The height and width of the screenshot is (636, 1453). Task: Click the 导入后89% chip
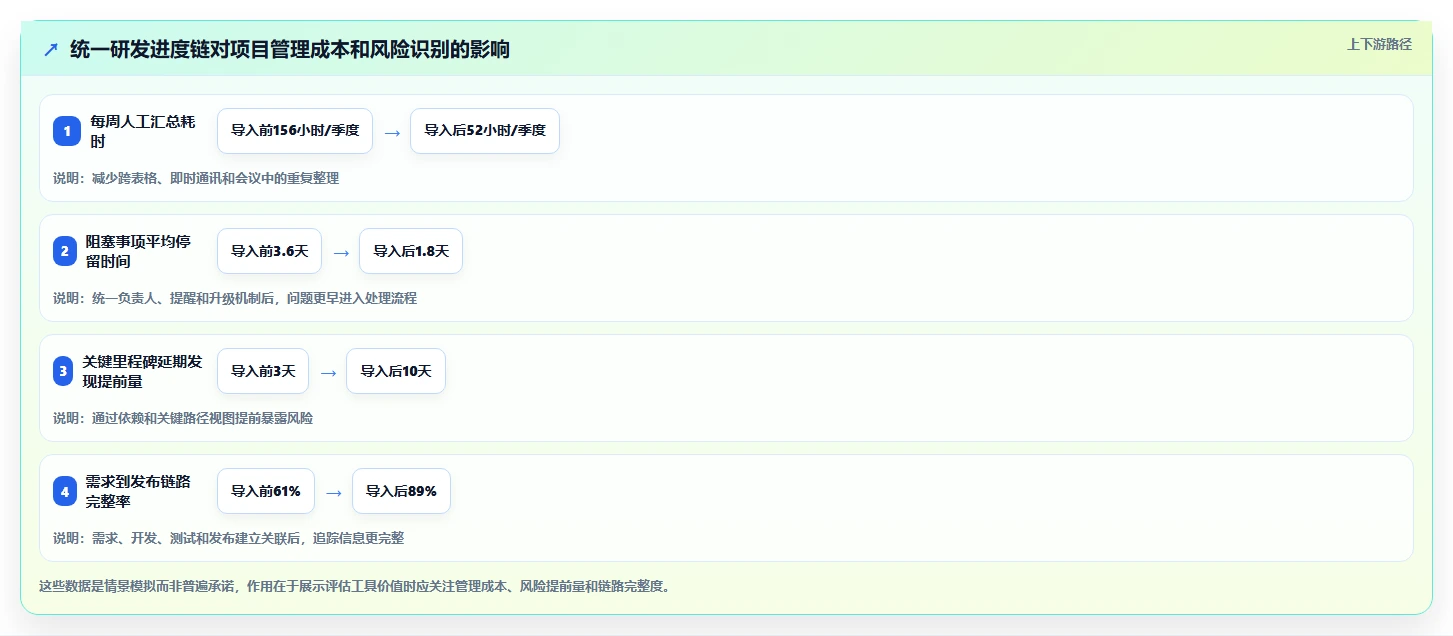(401, 491)
